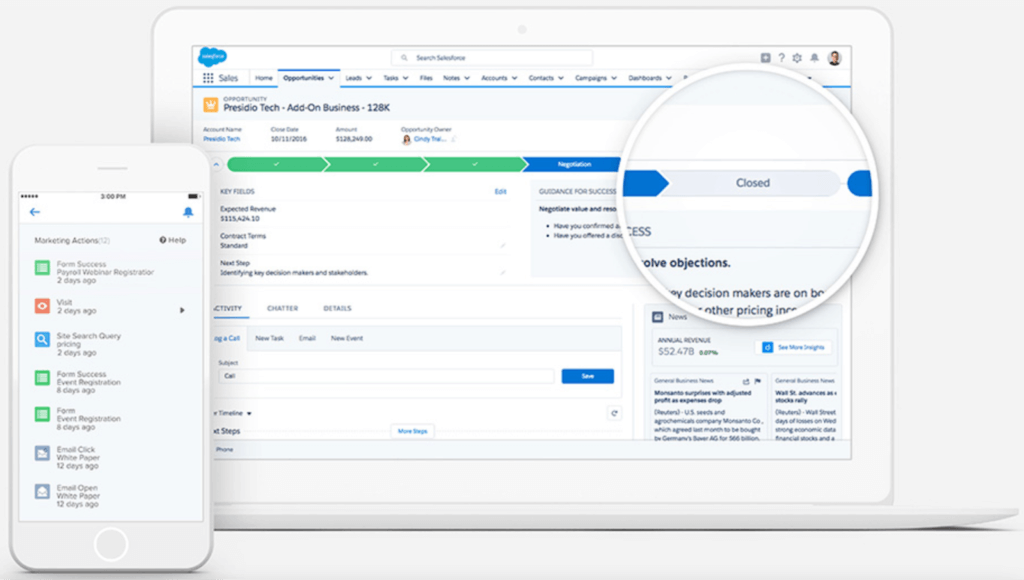Flag the Monsanto news article
This screenshot has height=580, width=1024.
coord(758,381)
